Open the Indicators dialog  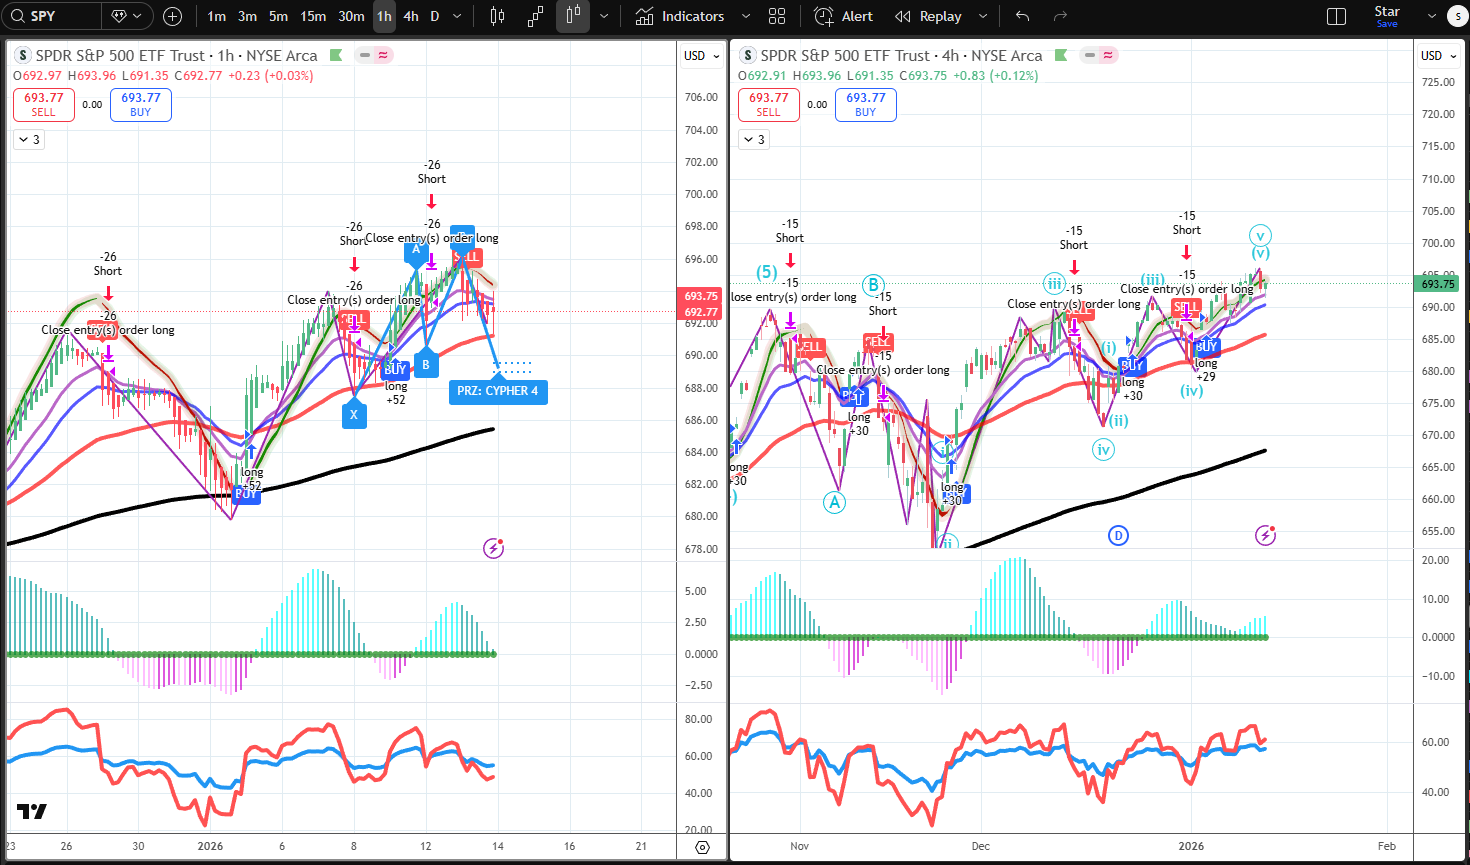680,16
